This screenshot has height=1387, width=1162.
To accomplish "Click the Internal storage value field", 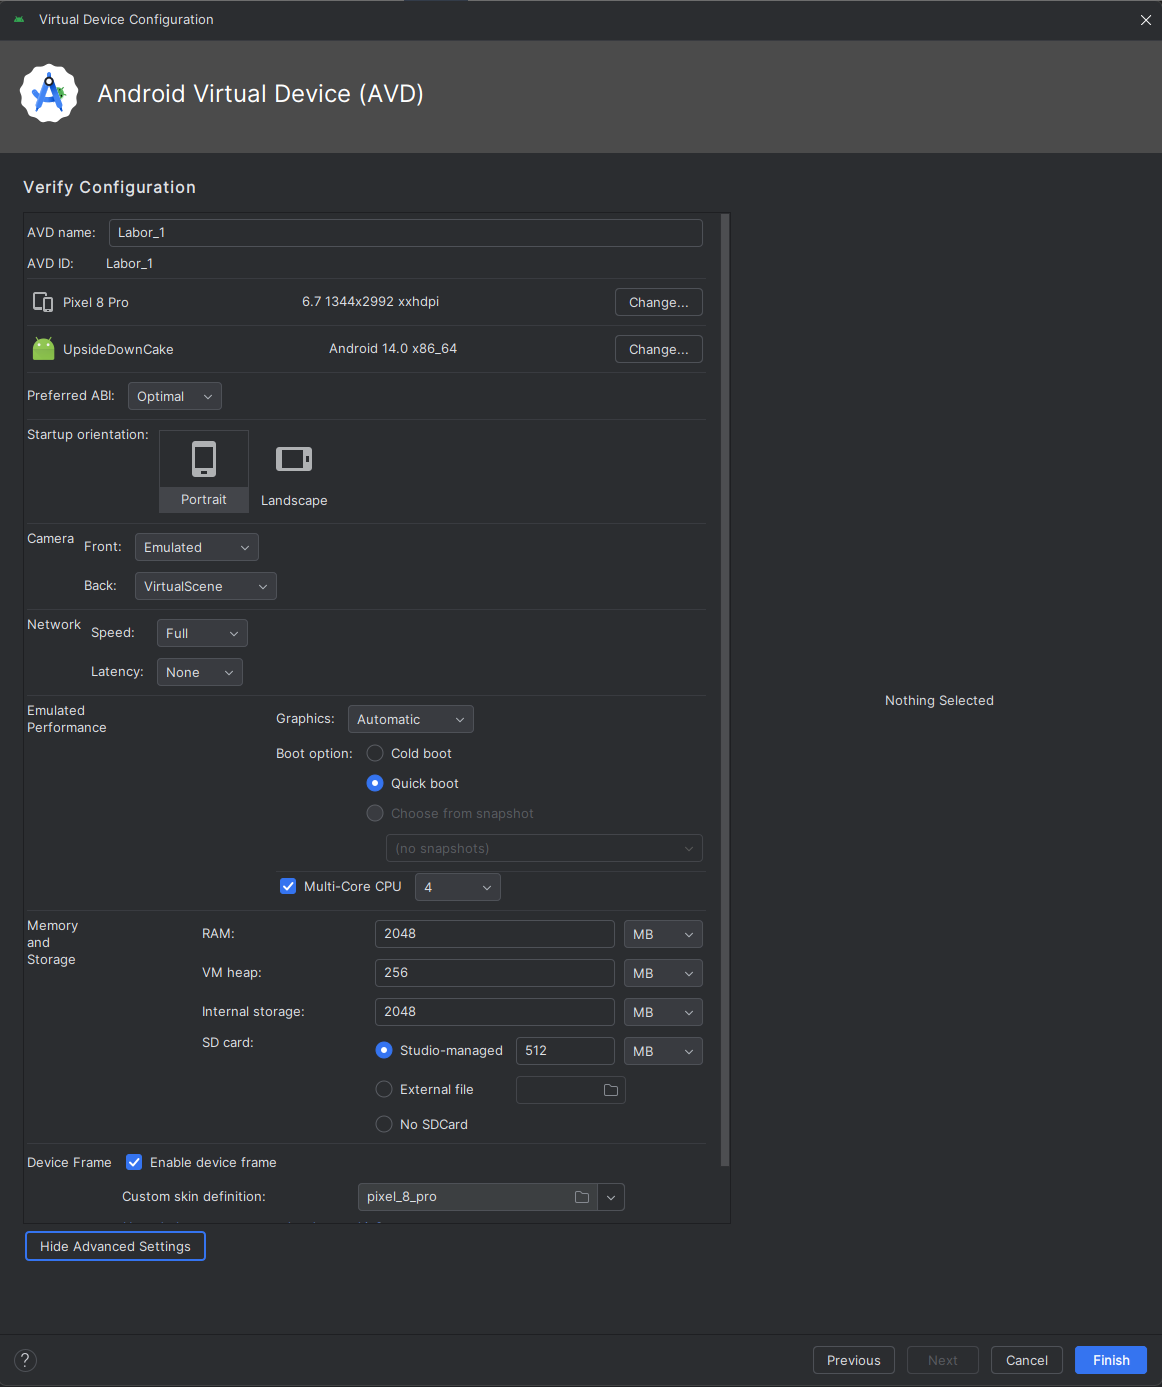I will pyautogui.click(x=495, y=1012).
